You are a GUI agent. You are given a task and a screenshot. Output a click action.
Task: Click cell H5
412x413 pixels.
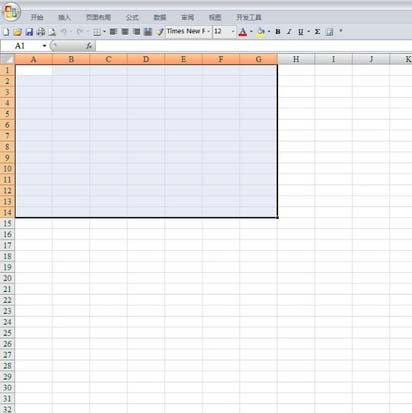click(296, 114)
